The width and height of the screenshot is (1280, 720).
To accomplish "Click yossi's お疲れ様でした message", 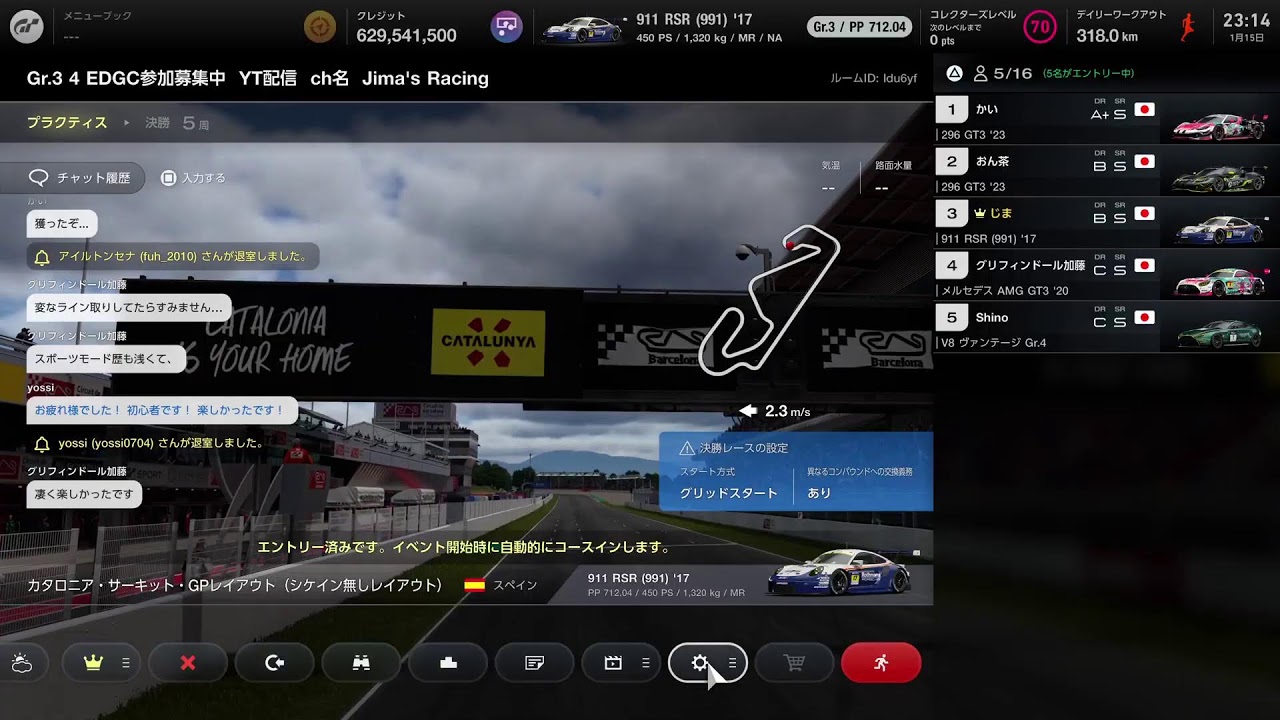I will [161, 410].
